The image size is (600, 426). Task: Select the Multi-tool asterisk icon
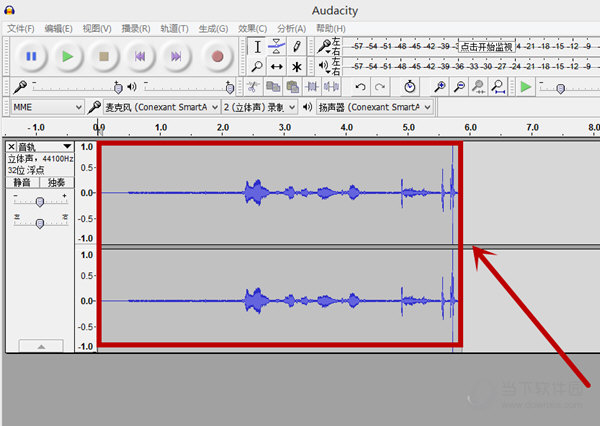tap(296, 67)
